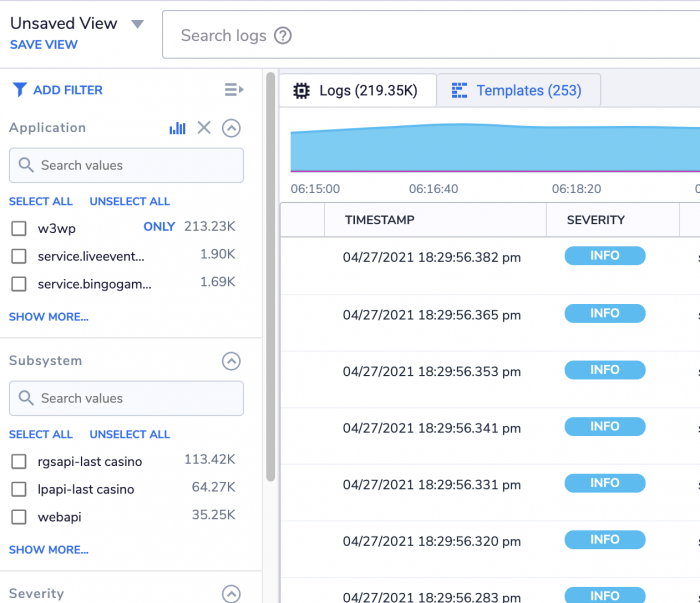Collapse the filter sidebar panel icon
This screenshot has width=700, height=603.
pyautogui.click(x=234, y=90)
